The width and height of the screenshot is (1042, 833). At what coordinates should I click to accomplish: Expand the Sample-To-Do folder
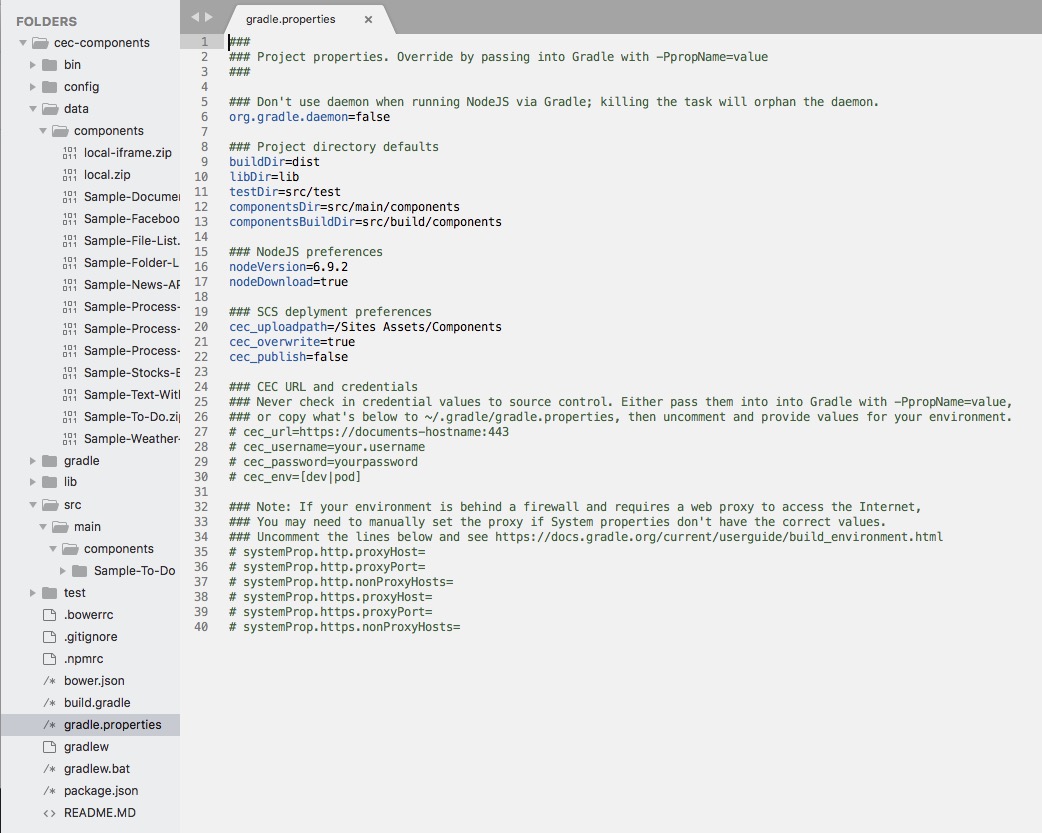[x=63, y=571]
